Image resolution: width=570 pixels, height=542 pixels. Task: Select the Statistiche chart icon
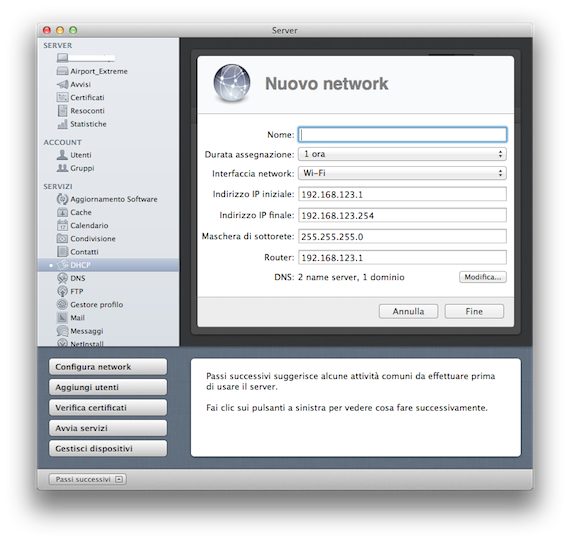coord(62,124)
